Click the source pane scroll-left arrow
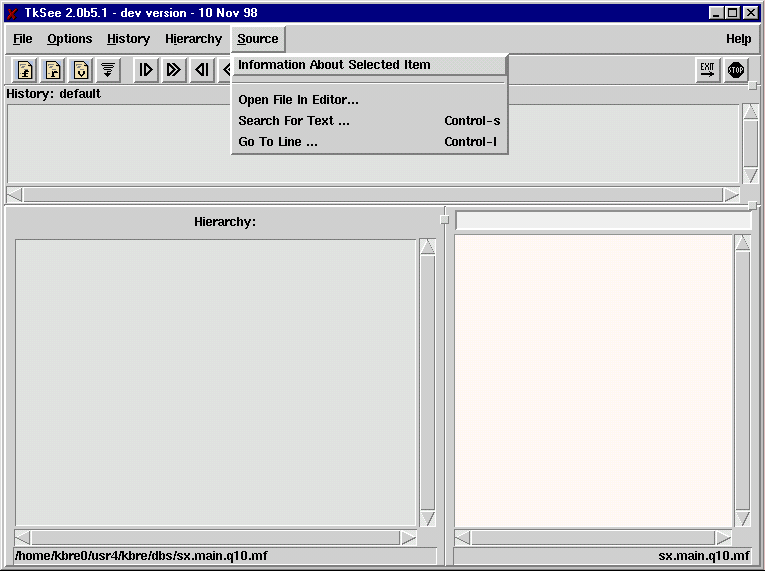The width and height of the screenshot is (765, 571). 463,538
